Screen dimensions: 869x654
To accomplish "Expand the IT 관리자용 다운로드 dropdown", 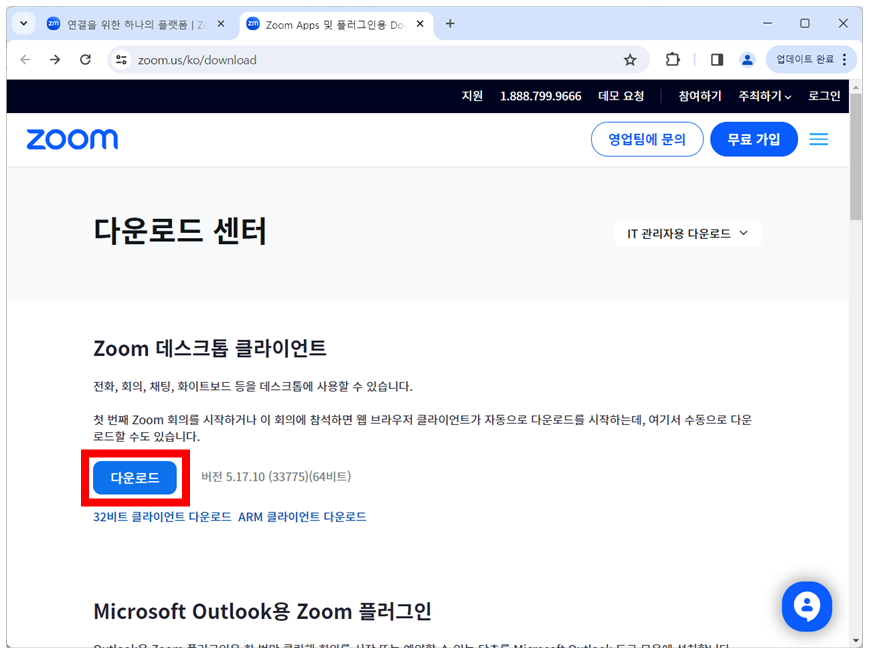I will click(x=688, y=233).
